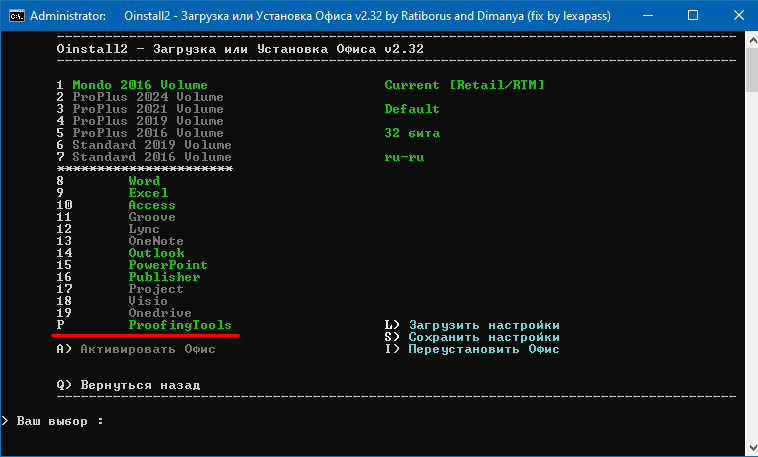
Task: Click the Переустановить Офис option
Action: point(472,349)
